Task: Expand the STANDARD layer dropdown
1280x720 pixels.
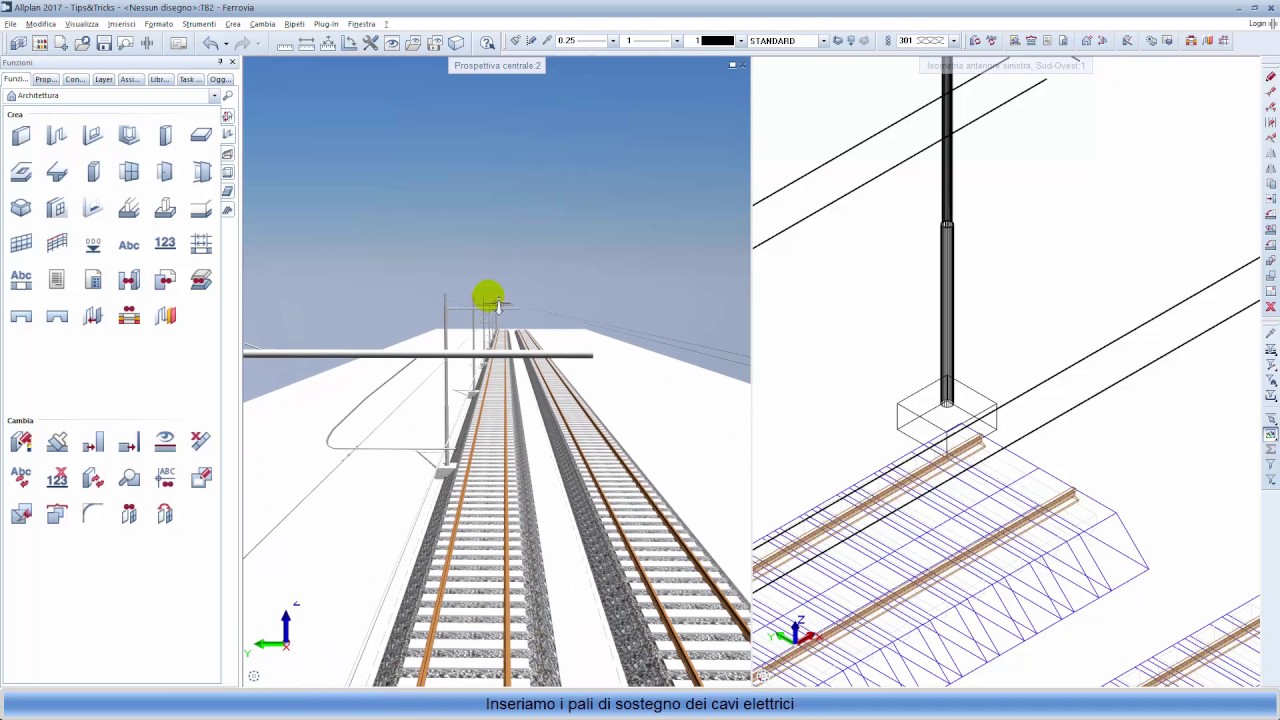Action: 823,41
